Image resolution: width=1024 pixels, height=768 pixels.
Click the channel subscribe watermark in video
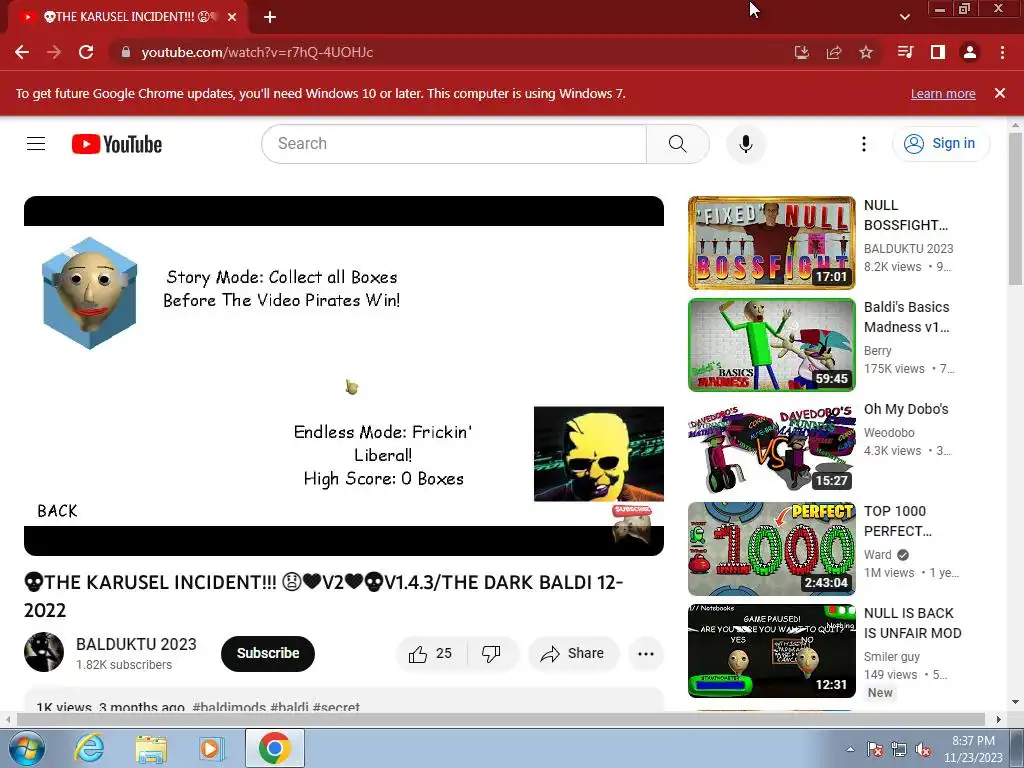632,523
